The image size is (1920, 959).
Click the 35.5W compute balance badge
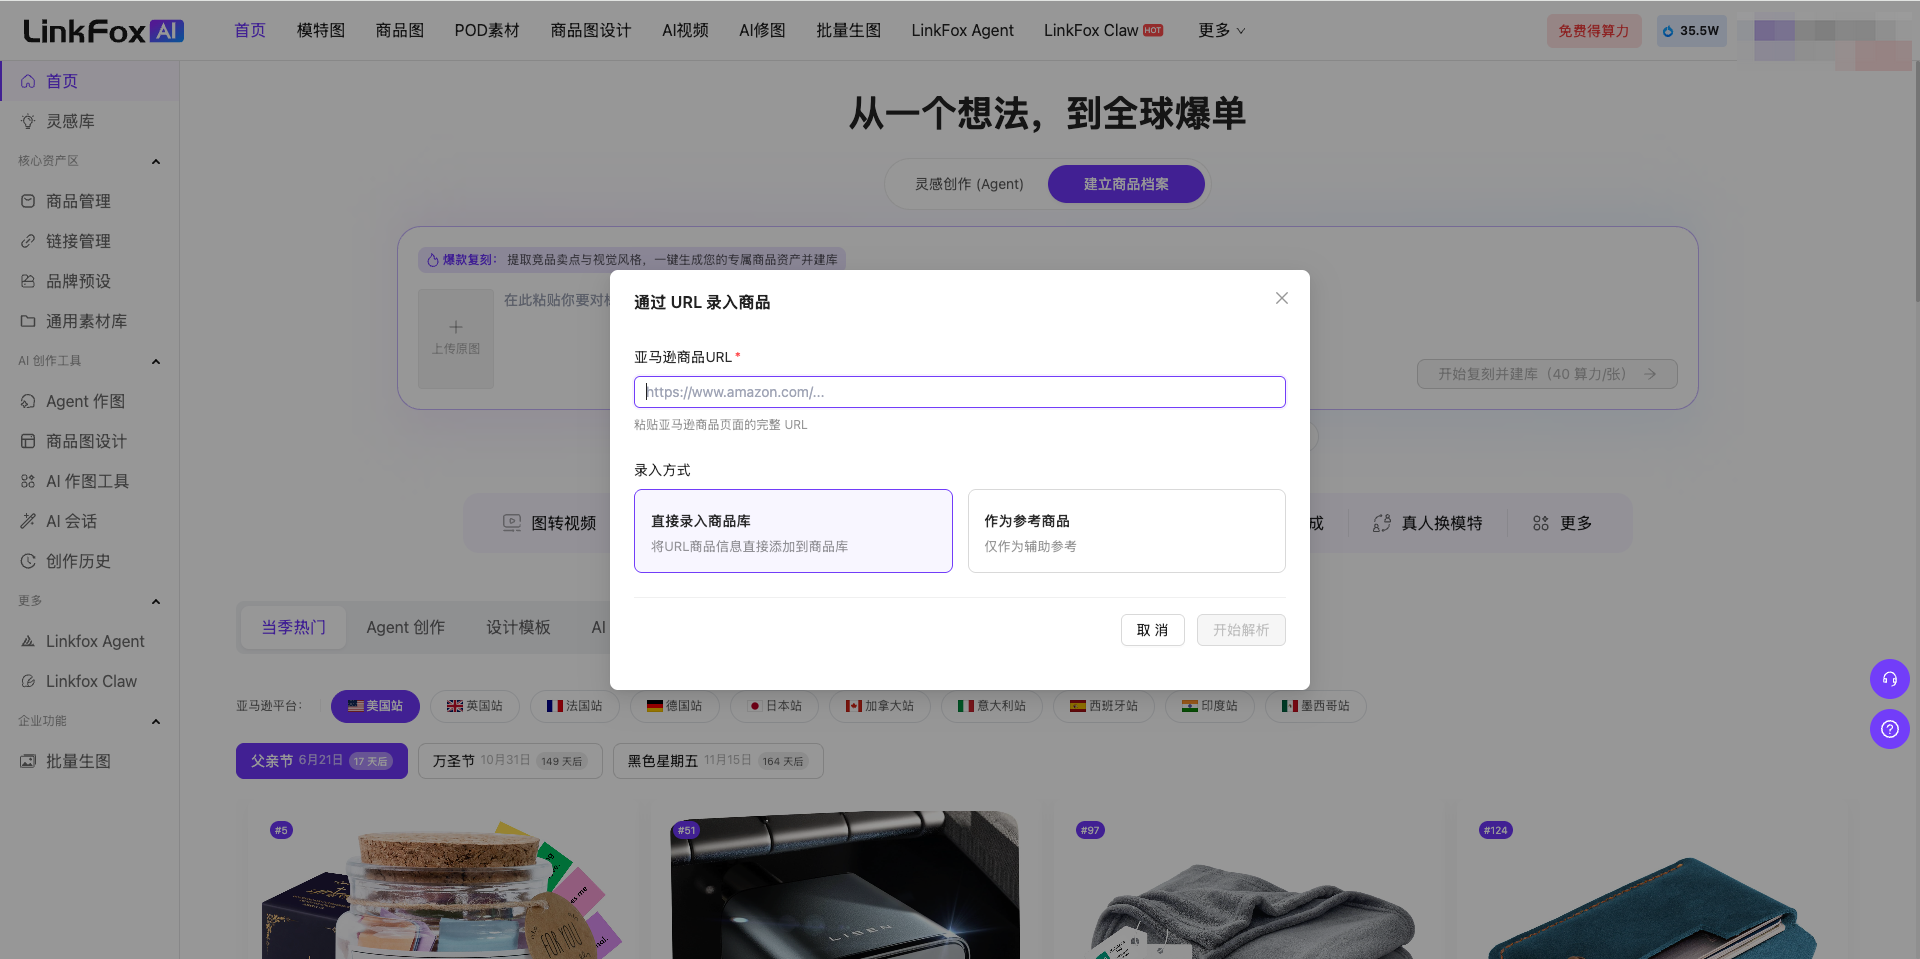pyautogui.click(x=1691, y=31)
